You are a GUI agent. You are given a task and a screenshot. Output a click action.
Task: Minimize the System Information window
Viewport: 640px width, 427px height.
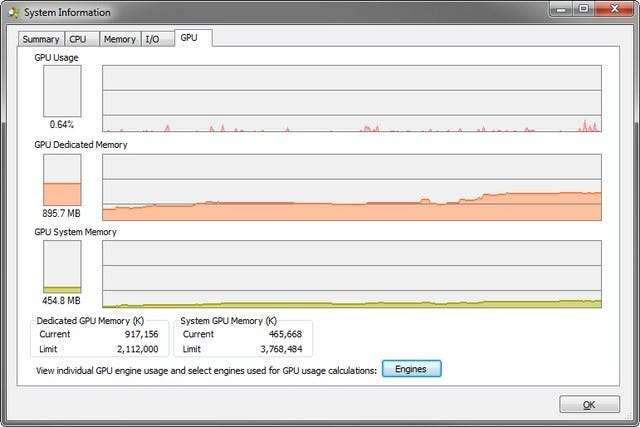click(562, 8)
